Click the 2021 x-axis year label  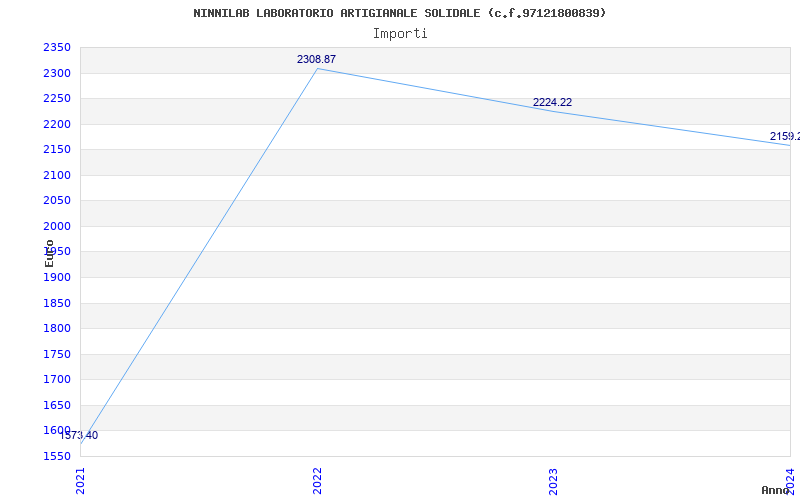click(80, 481)
